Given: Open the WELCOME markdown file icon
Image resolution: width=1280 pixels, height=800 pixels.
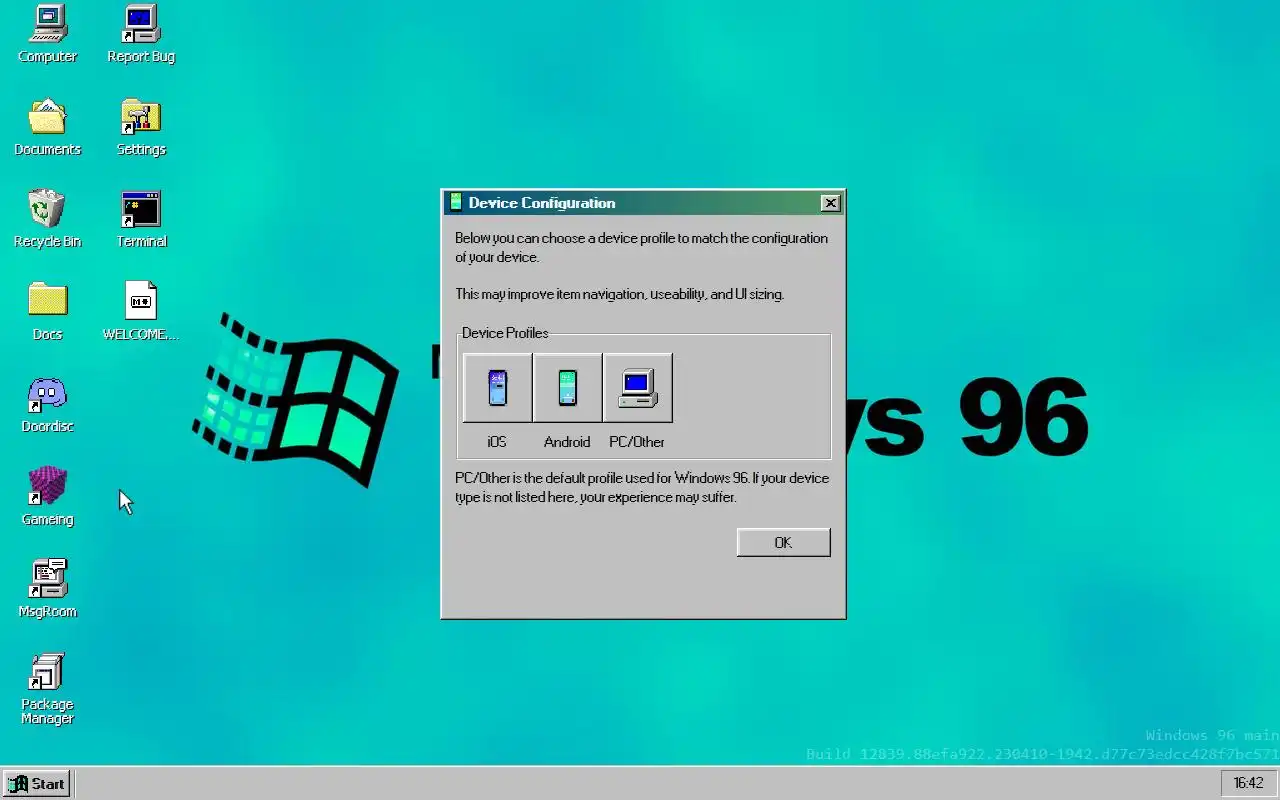Looking at the screenshot, I should pos(141,301).
